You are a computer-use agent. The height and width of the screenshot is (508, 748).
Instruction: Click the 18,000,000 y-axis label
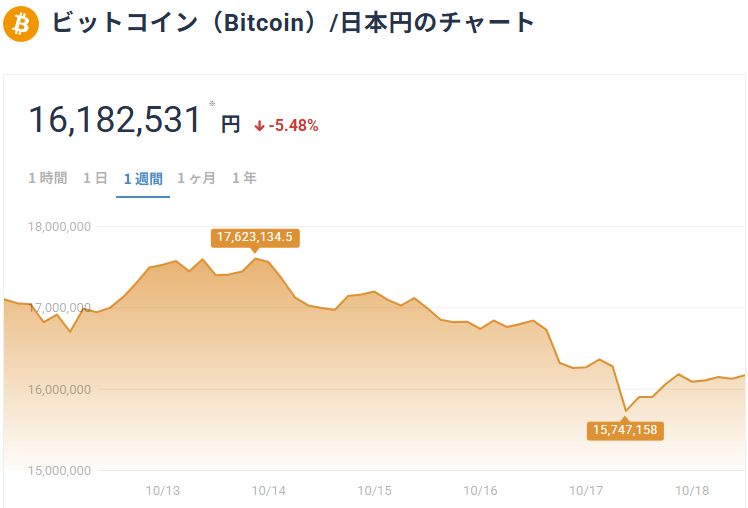point(60,227)
